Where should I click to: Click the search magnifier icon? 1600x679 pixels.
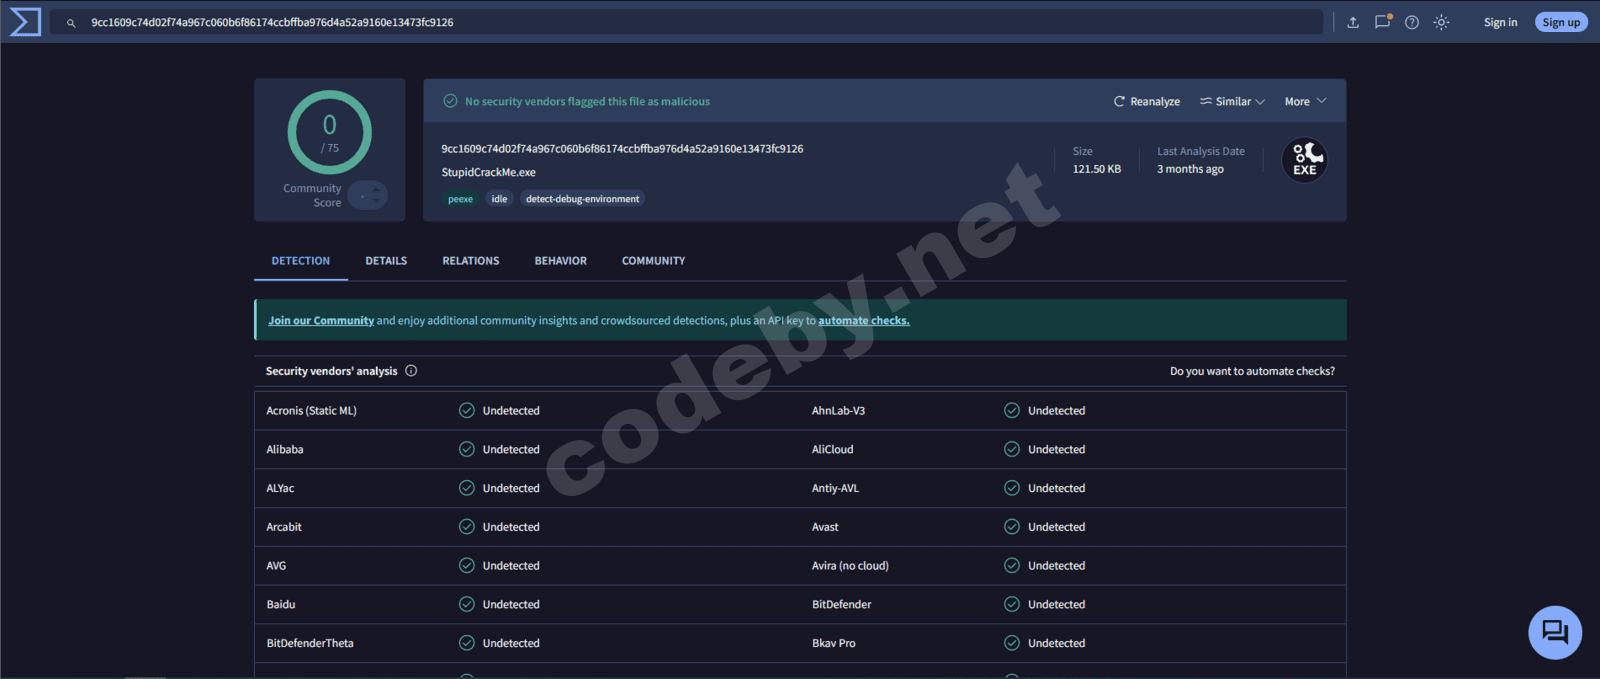click(71, 23)
